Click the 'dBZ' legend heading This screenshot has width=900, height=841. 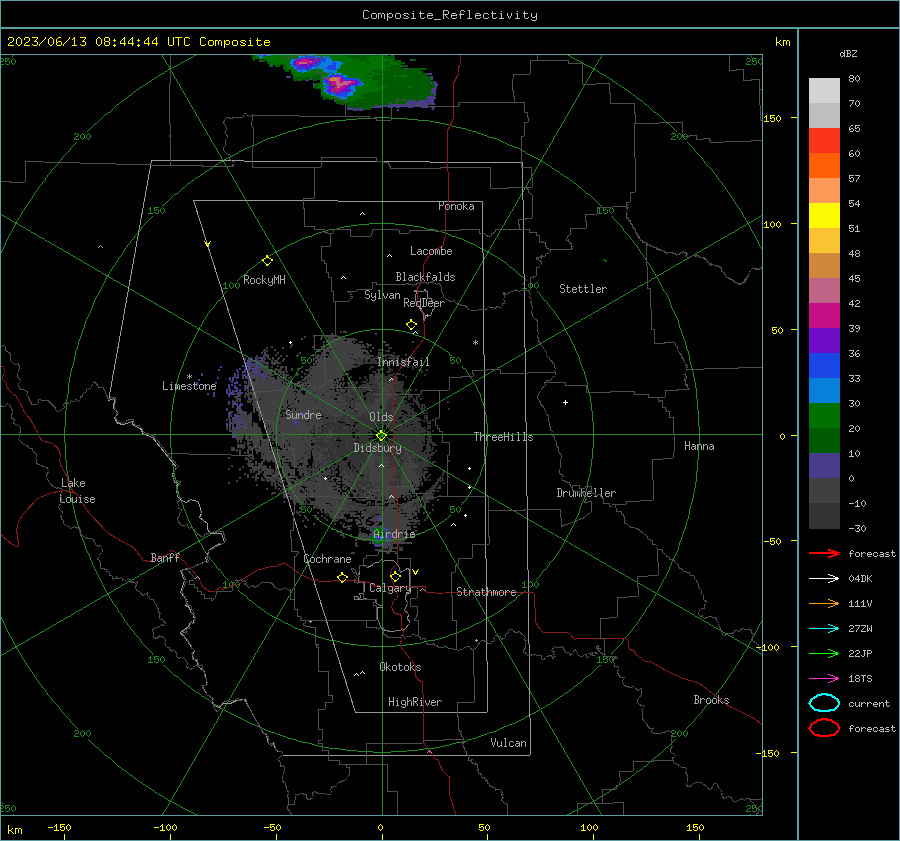[x=848, y=53]
